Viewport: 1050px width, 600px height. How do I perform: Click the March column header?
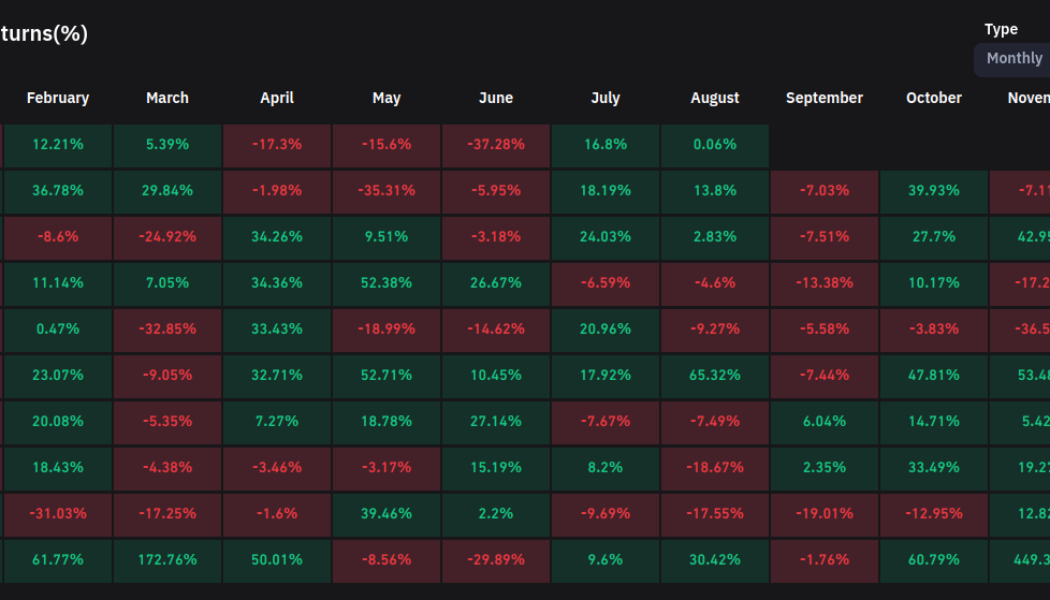(167, 97)
